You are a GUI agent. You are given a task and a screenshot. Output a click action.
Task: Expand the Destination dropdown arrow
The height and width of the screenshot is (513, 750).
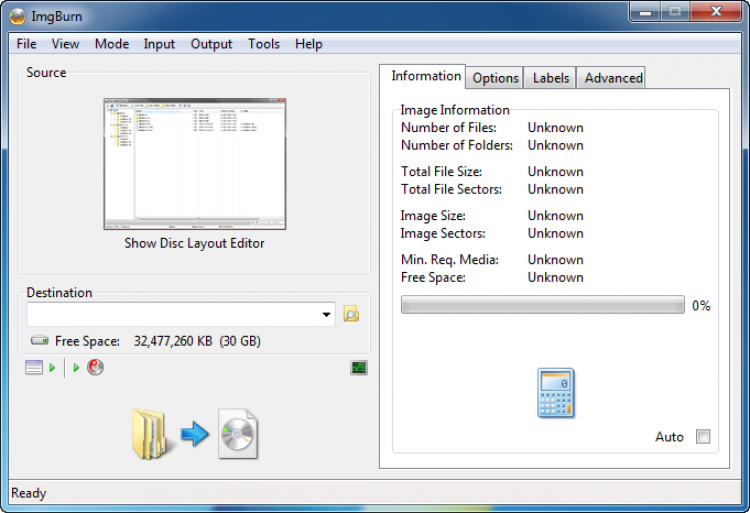327,315
